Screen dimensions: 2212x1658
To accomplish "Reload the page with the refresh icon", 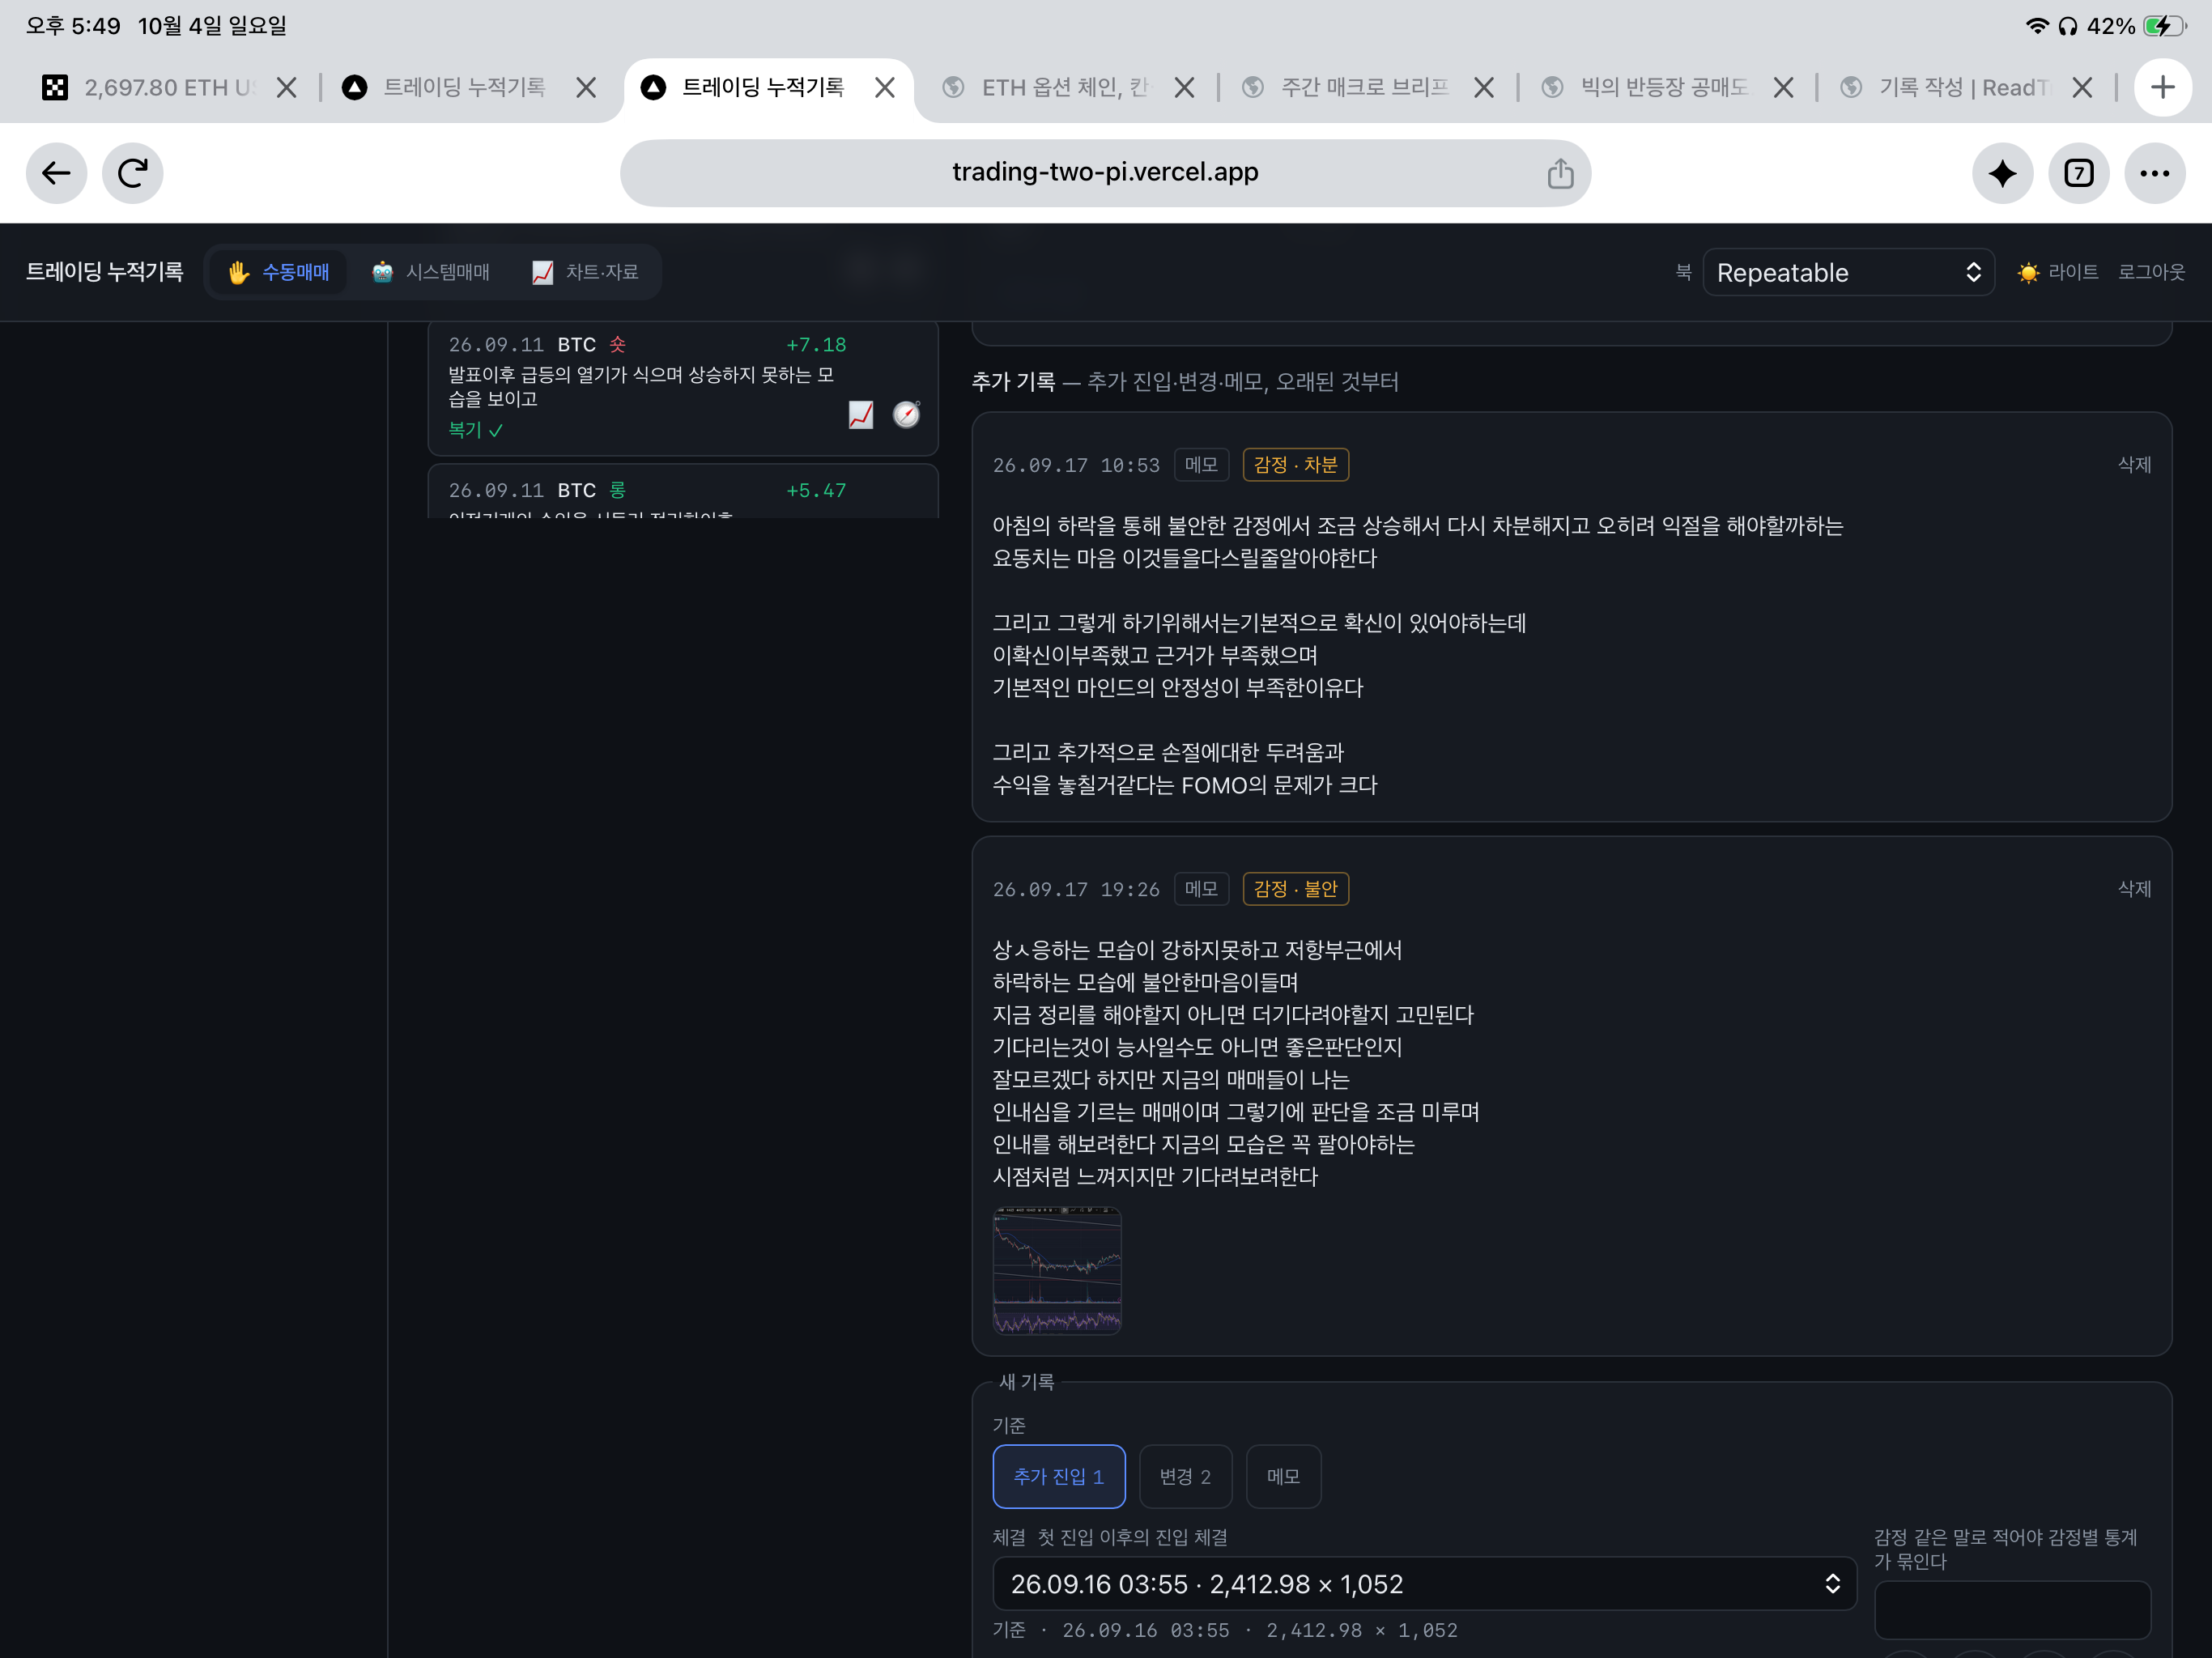I will click(x=133, y=173).
